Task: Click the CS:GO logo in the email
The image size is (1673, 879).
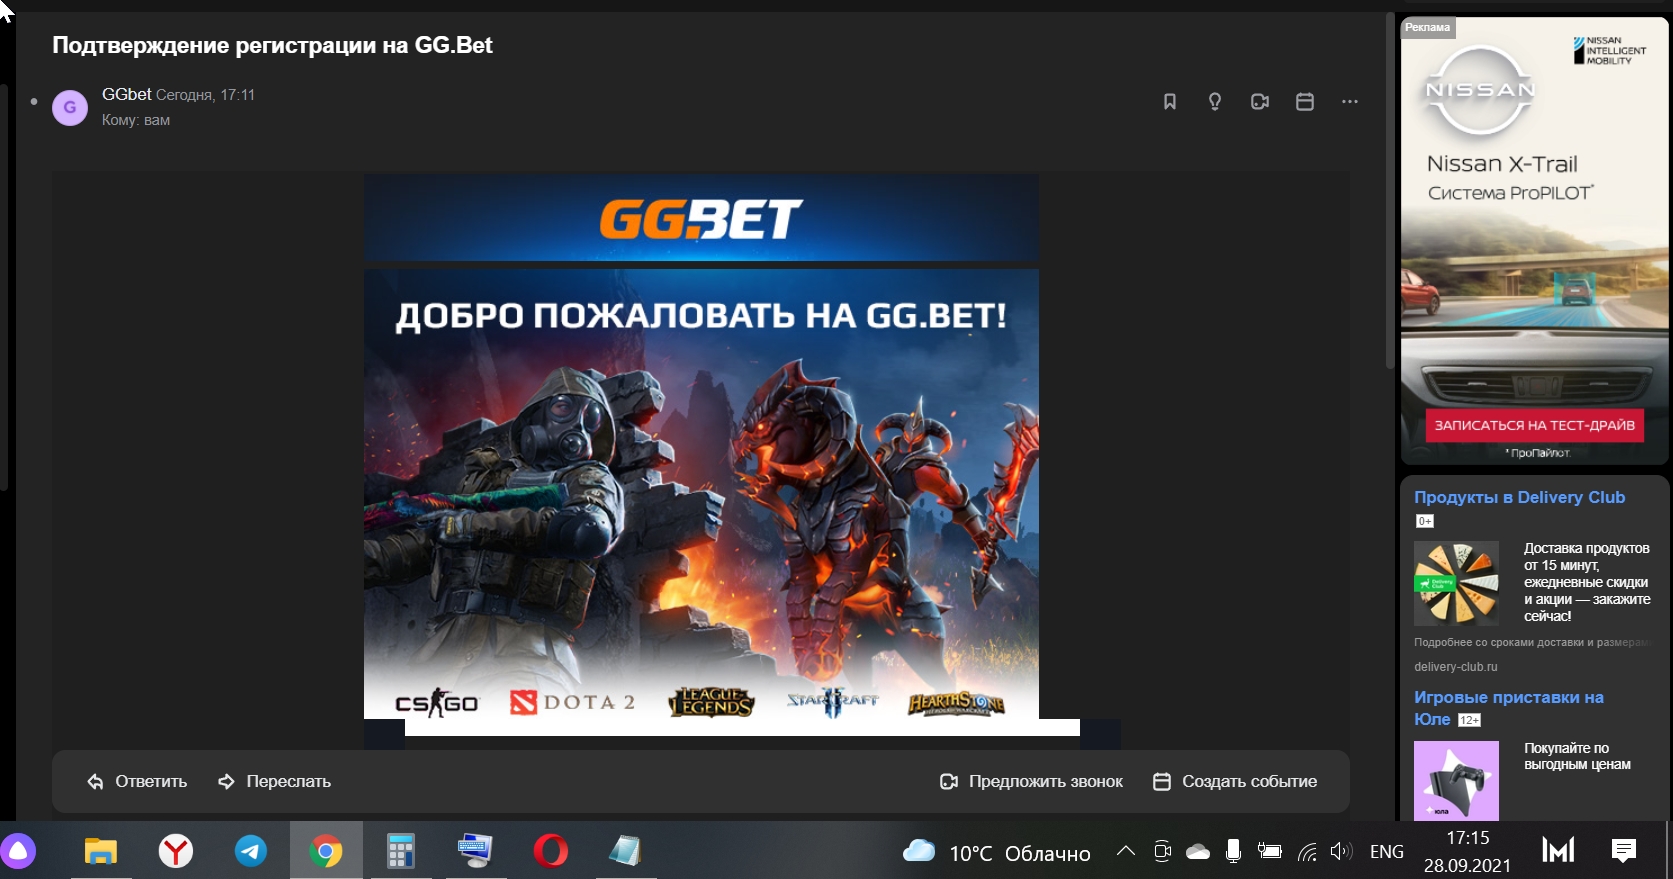Action: pyautogui.click(x=437, y=703)
